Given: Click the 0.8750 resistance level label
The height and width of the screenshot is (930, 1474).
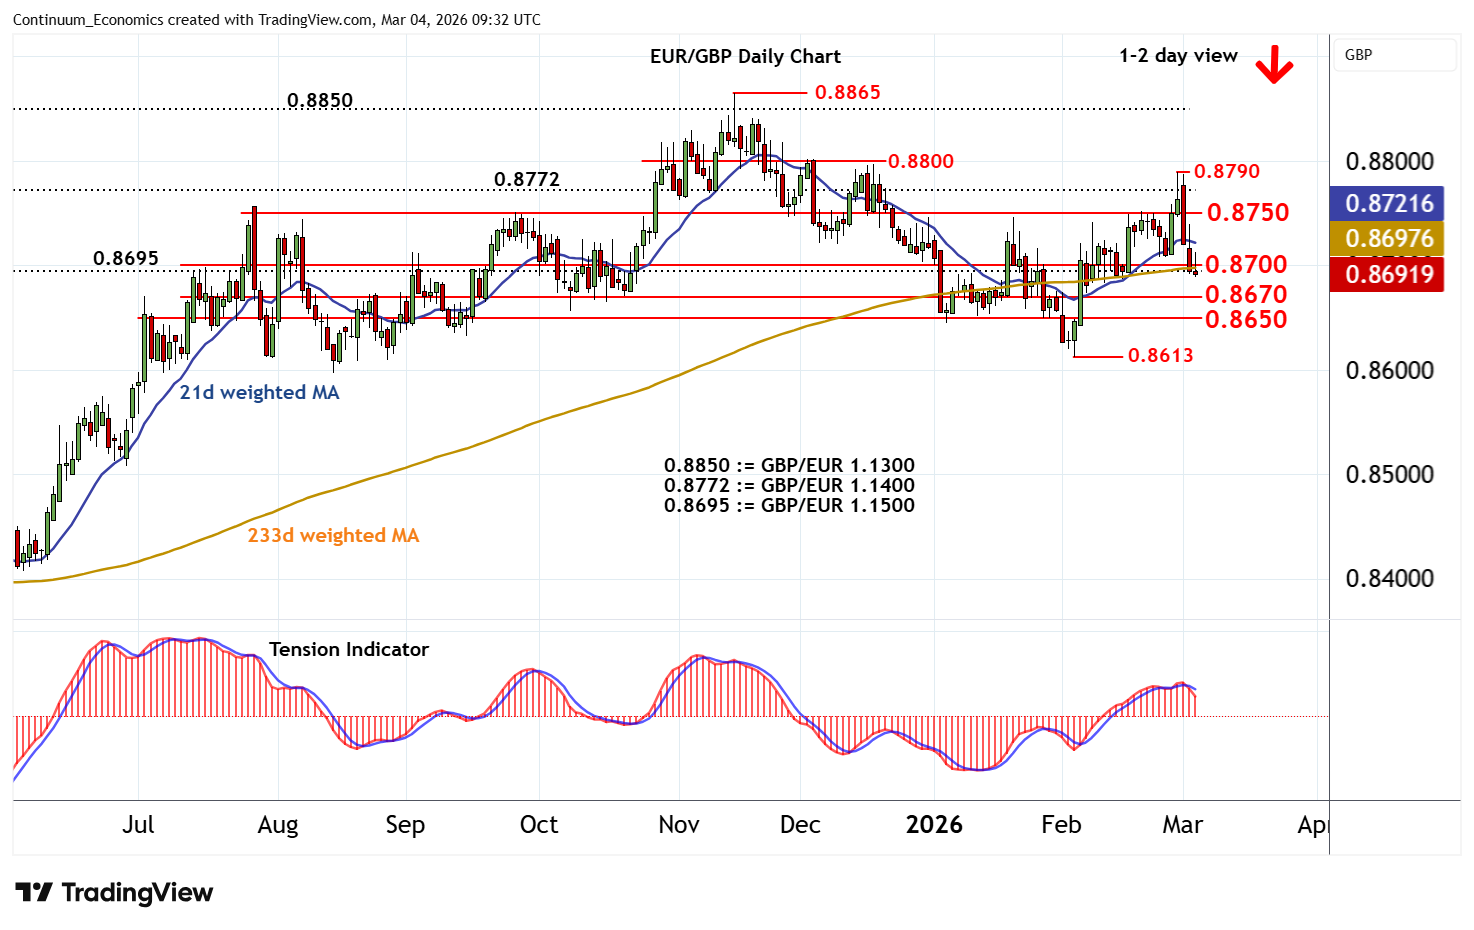Looking at the screenshot, I should pos(1247,212).
